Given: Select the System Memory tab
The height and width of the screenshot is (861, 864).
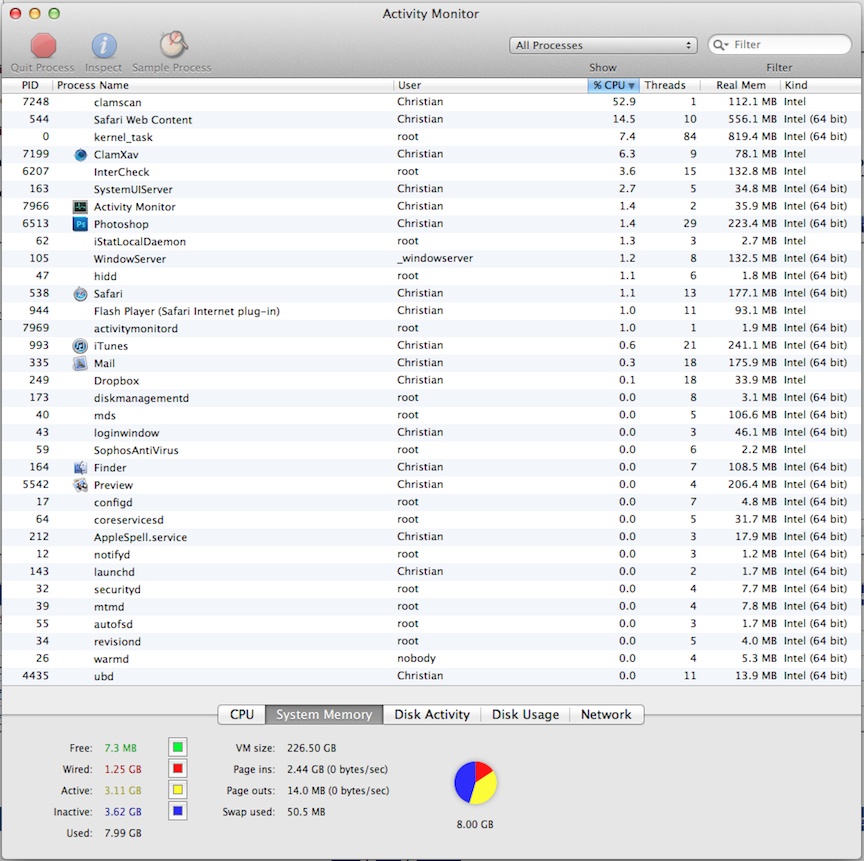Looking at the screenshot, I should (x=324, y=714).
